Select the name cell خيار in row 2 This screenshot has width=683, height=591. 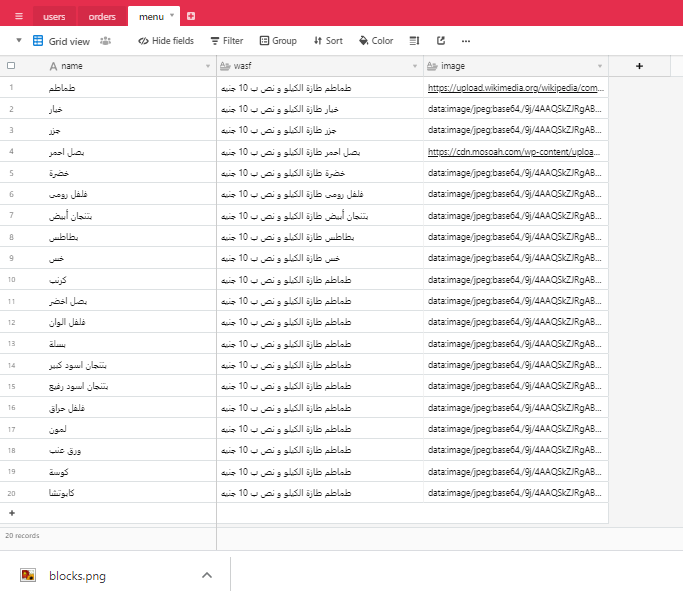tap(129, 109)
